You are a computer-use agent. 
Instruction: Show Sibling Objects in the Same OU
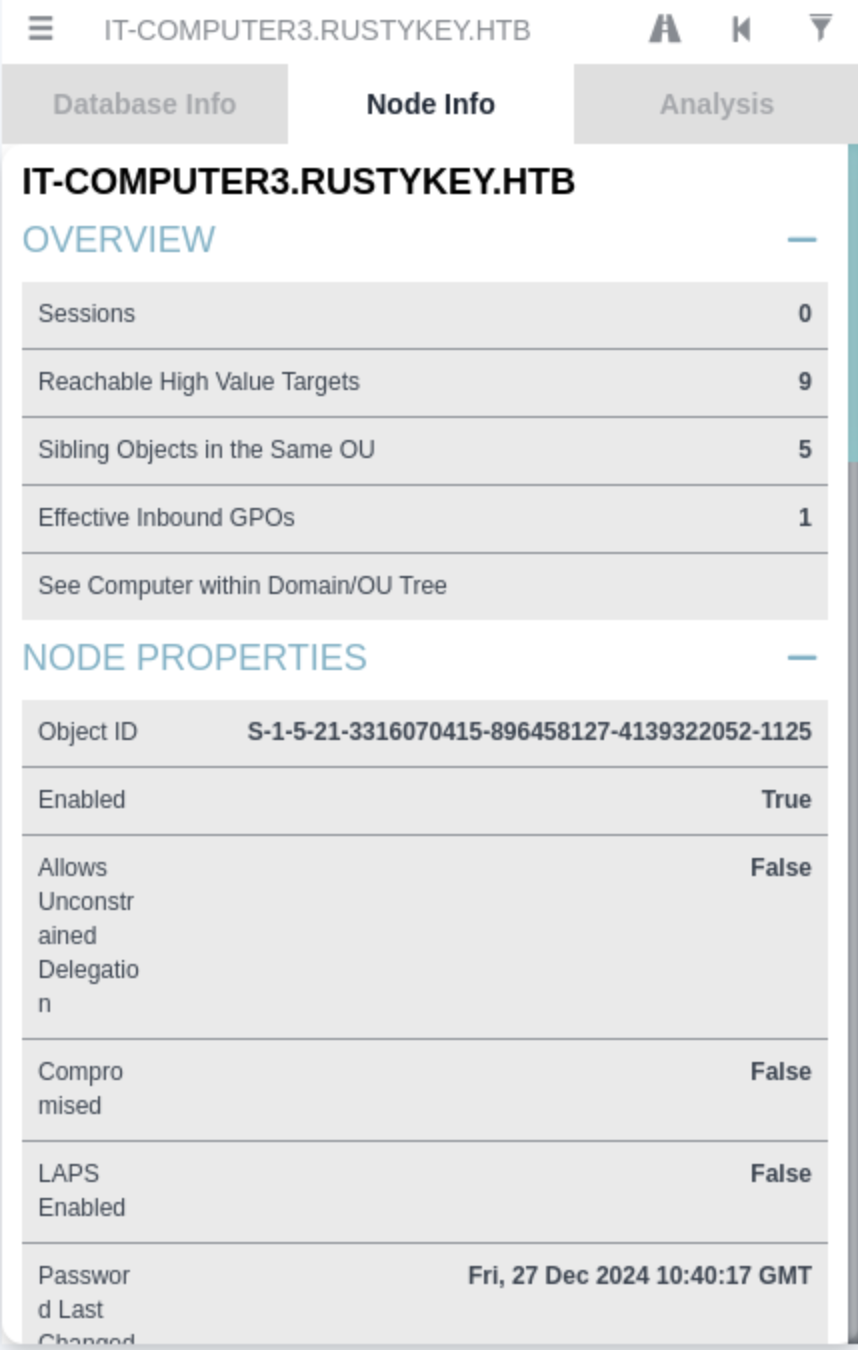[424, 450]
